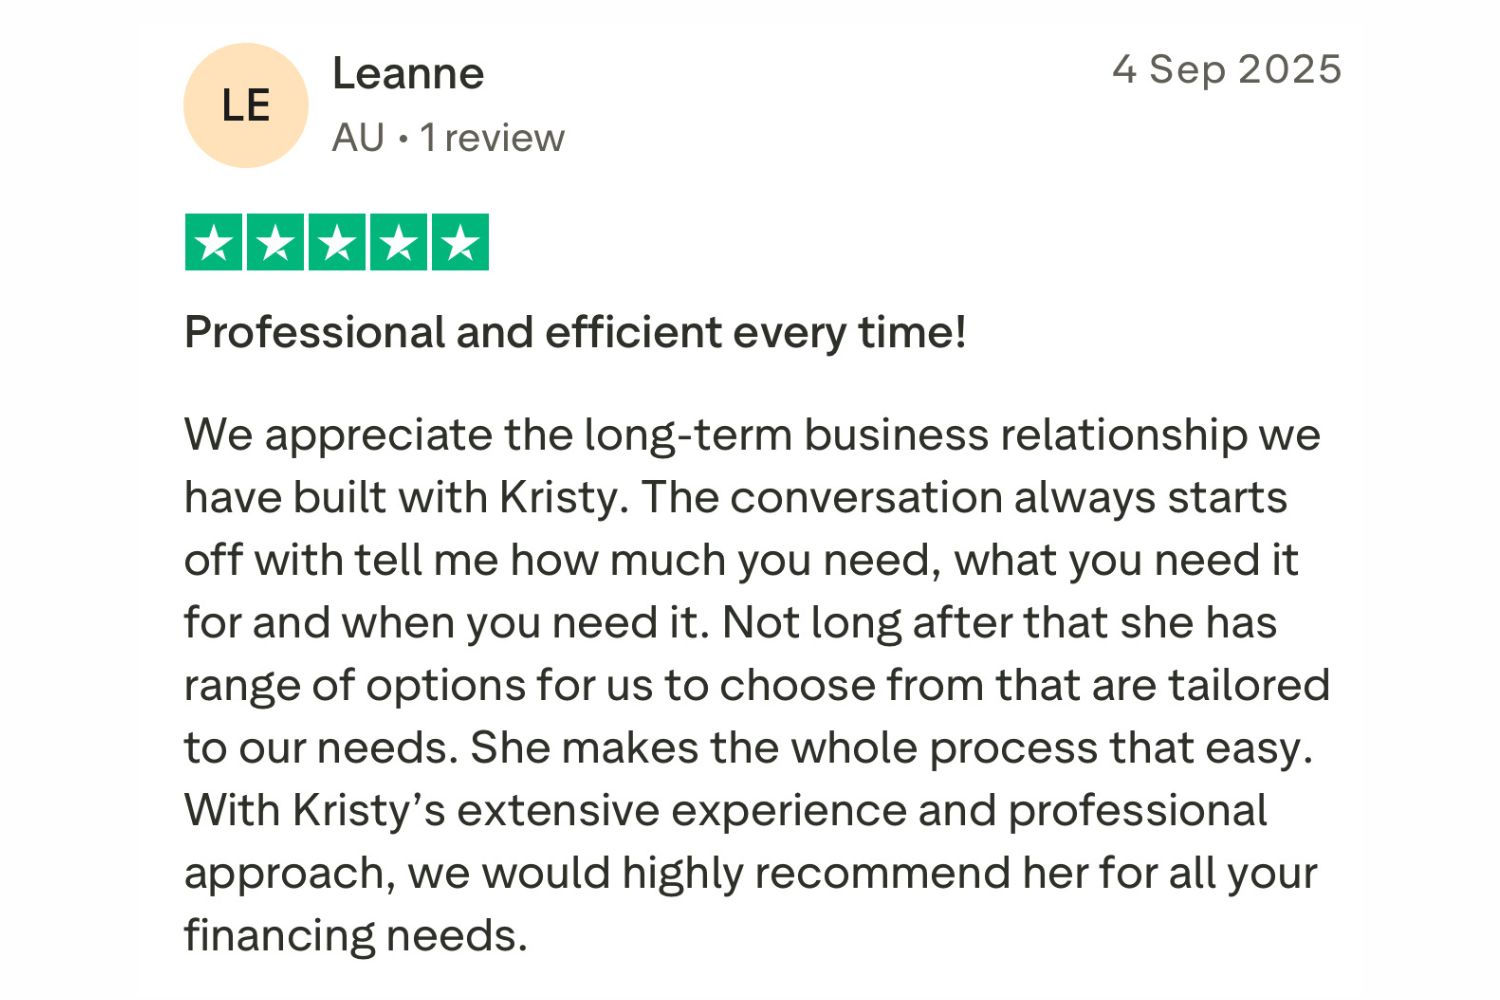The width and height of the screenshot is (1500, 1000).
Task: Click "Kristy's" before "extensive experience"
Action: [368, 811]
